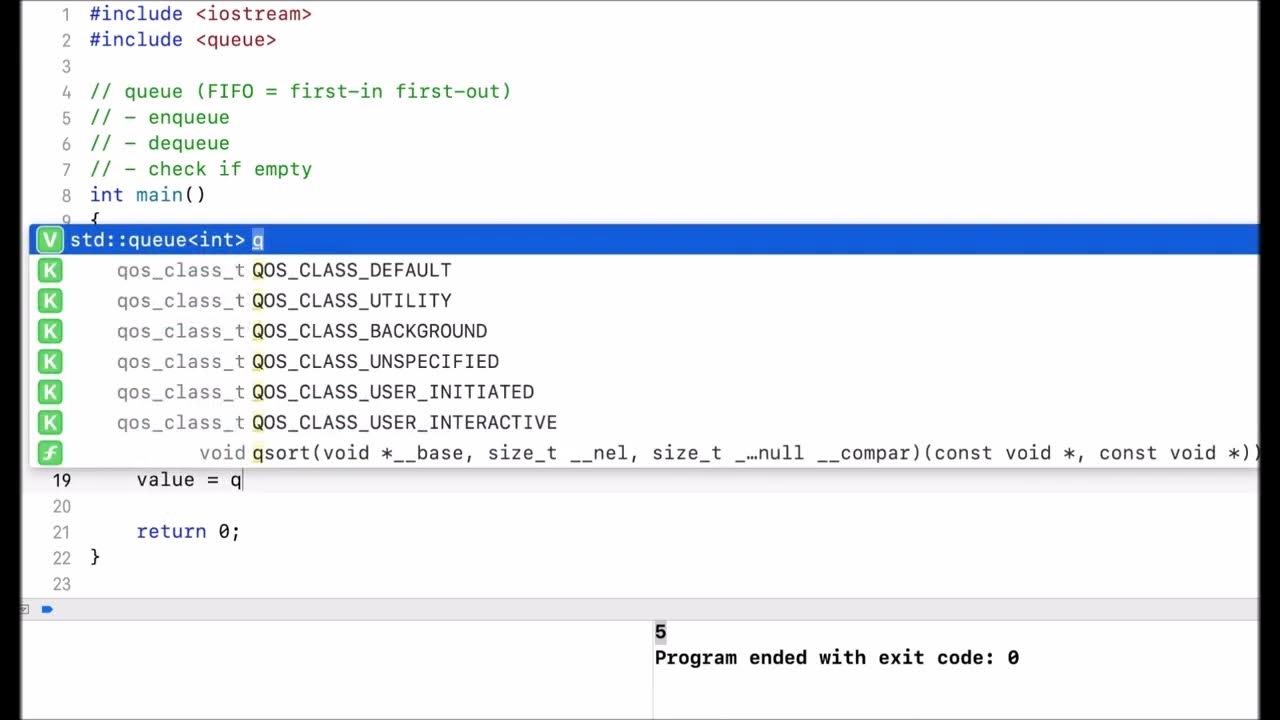The width and height of the screenshot is (1280, 720).
Task: Select the std::queue<int> q completion suggestion
Action: (644, 240)
